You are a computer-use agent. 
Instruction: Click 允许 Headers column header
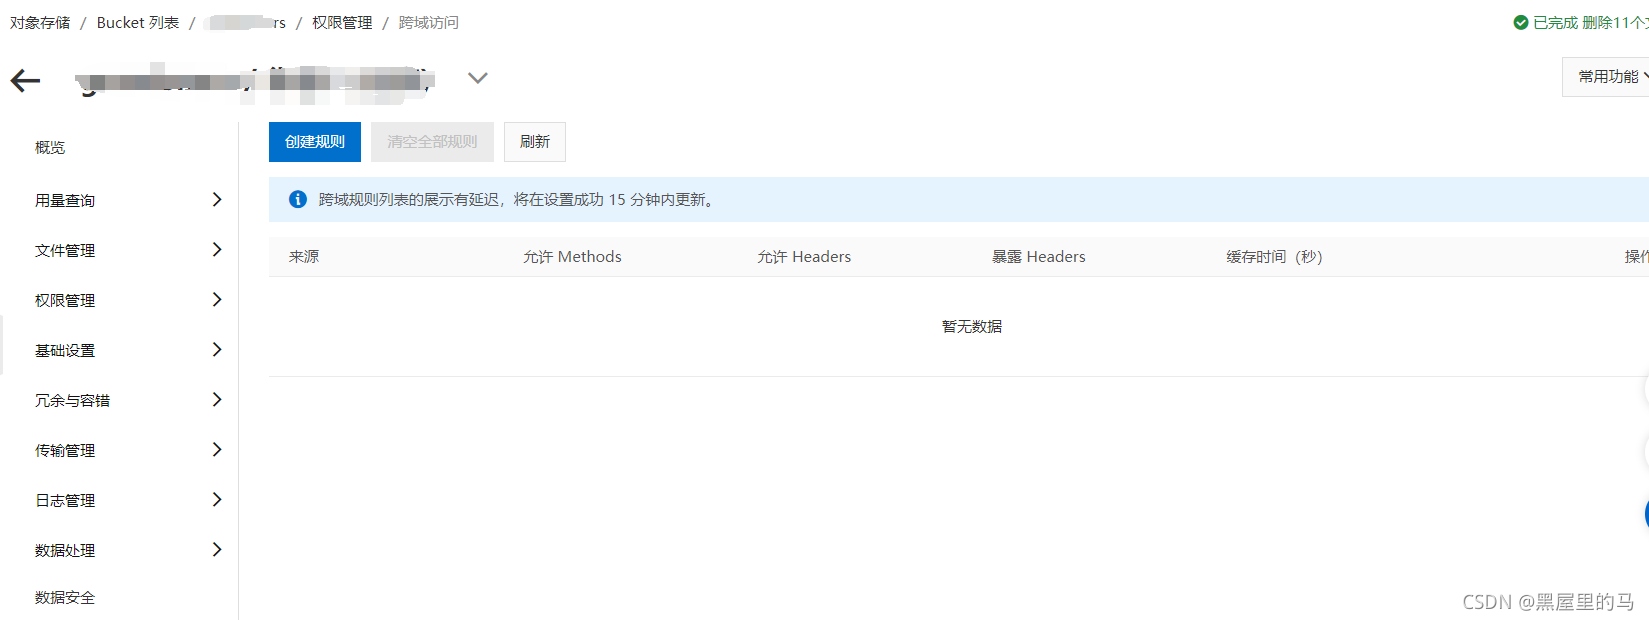[x=804, y=257]
